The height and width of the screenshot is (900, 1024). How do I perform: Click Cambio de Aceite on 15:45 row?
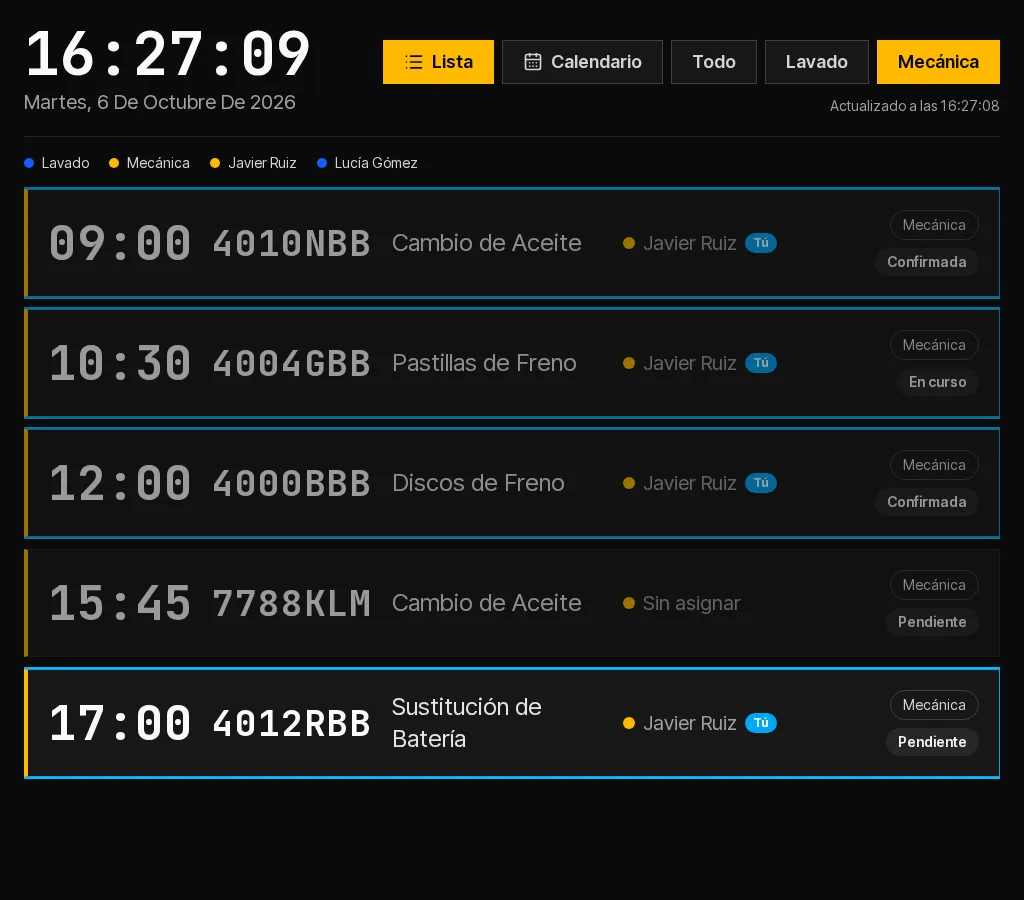[487, 603]
